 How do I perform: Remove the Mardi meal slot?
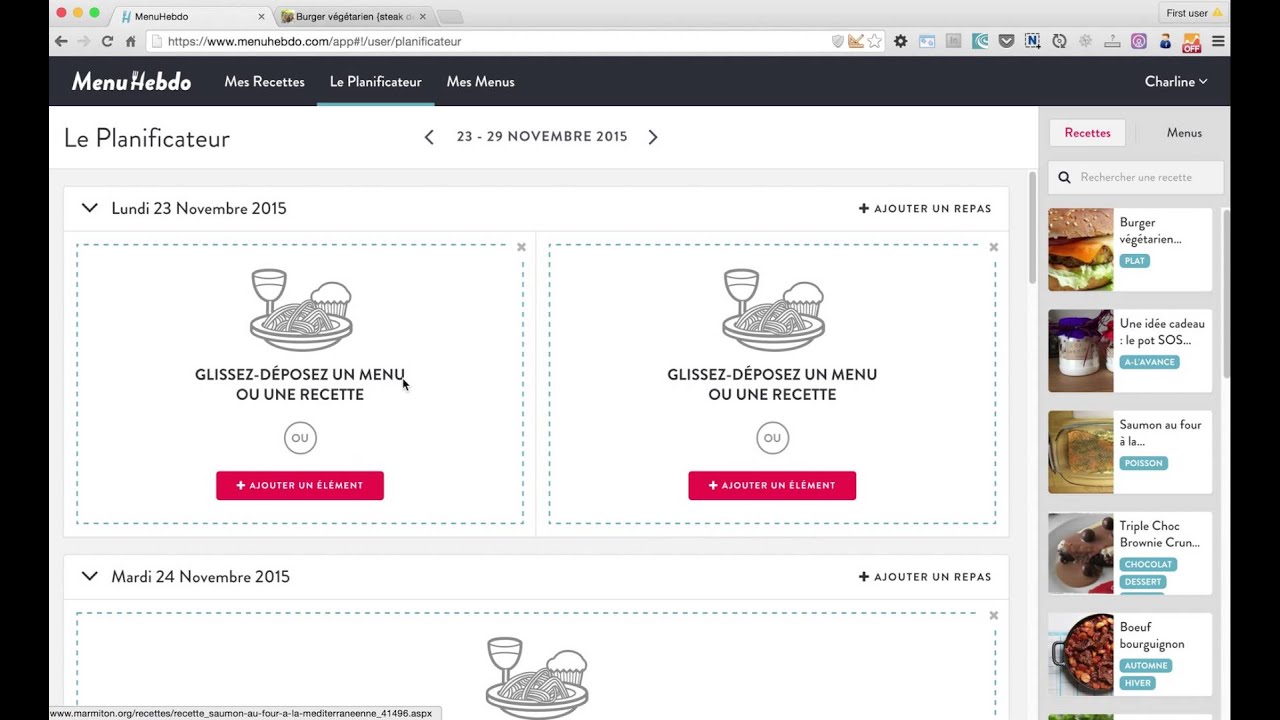point(993,615)
